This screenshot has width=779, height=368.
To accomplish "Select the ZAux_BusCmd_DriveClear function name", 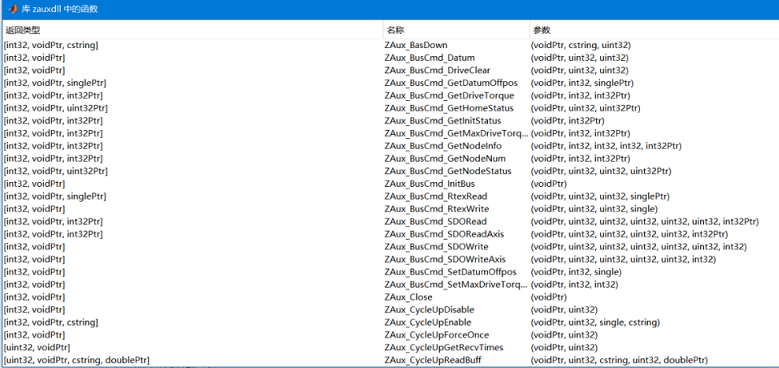I will (437, 70).
